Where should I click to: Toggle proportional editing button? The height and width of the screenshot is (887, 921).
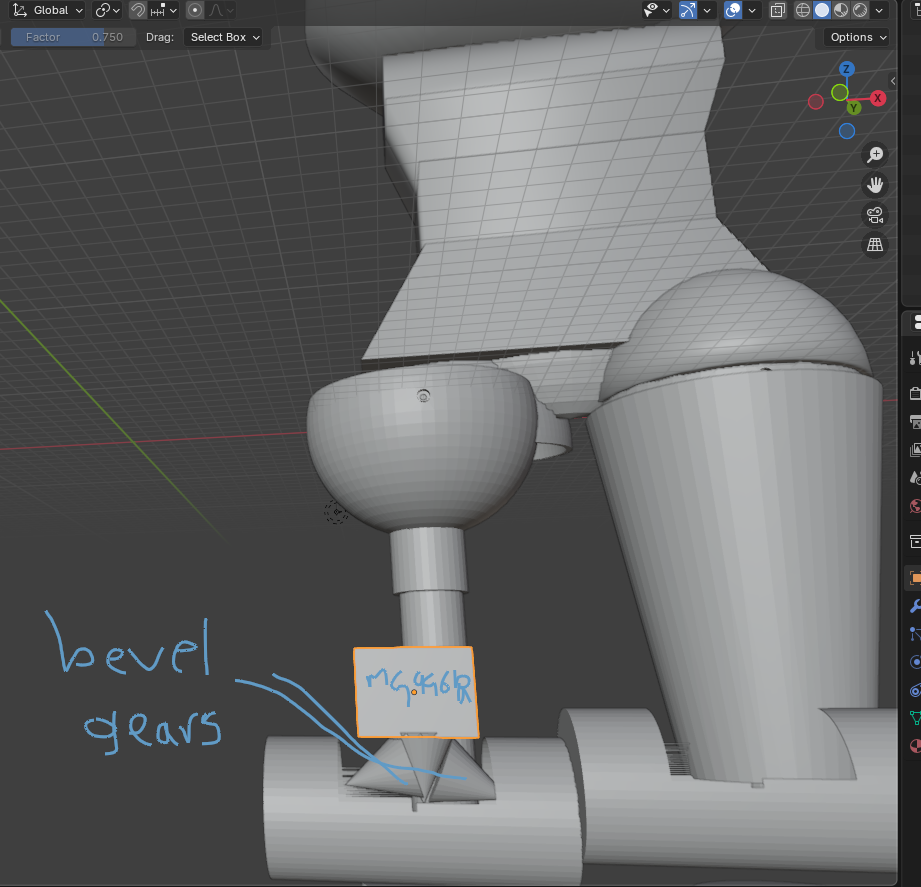194,10
